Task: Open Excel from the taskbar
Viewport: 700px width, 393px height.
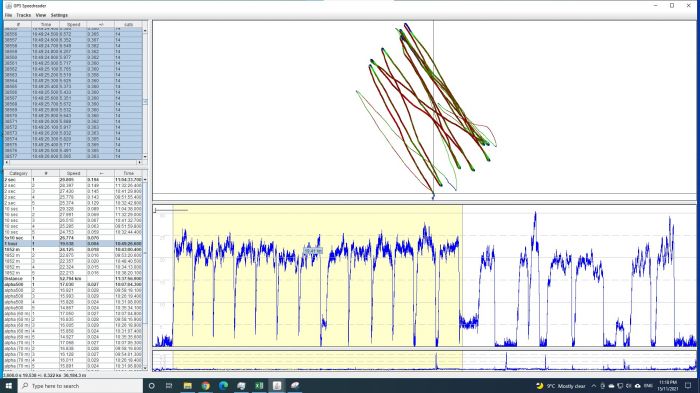Action: (259, 385)
